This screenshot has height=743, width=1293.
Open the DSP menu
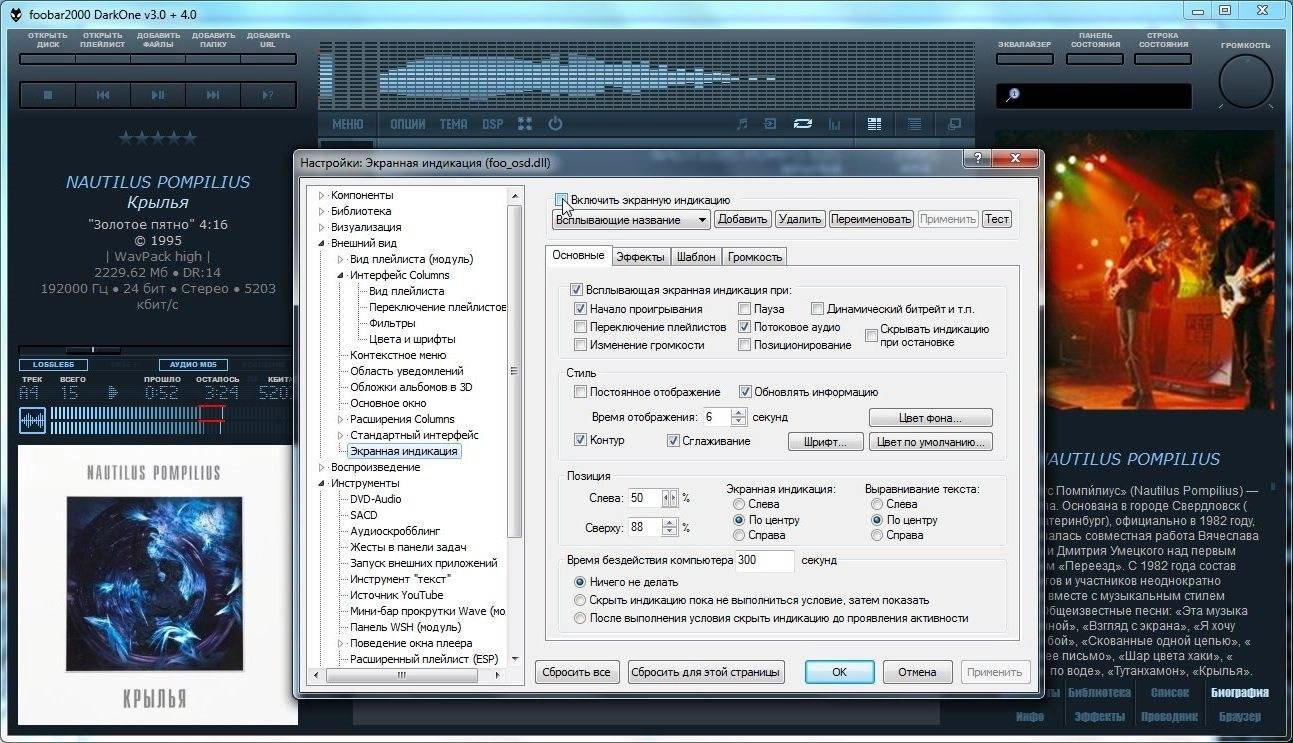tap(493, 124)
